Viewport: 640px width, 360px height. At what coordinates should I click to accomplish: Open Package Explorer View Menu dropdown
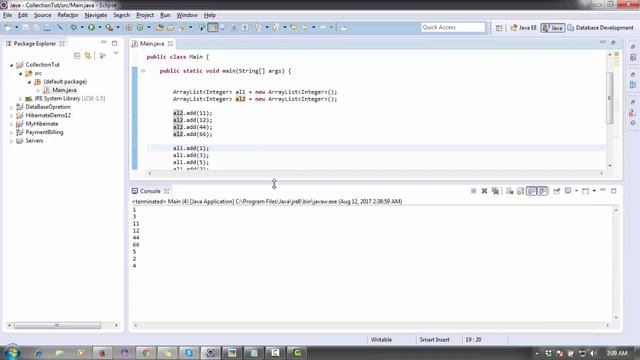(x=116, y=54)
